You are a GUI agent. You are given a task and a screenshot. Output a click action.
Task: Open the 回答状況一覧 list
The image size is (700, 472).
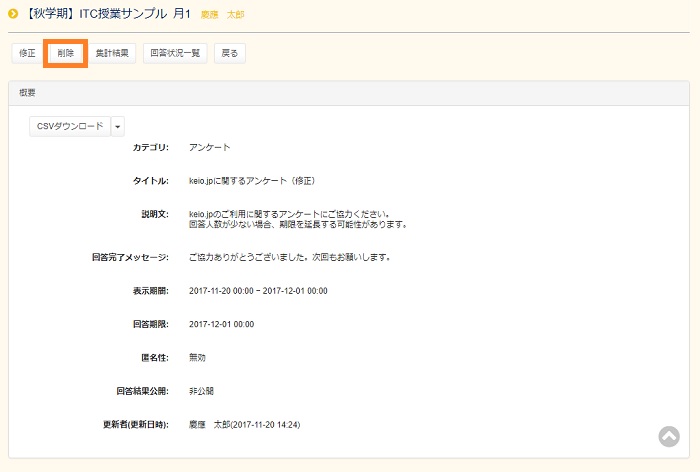[x=175, y=53]
